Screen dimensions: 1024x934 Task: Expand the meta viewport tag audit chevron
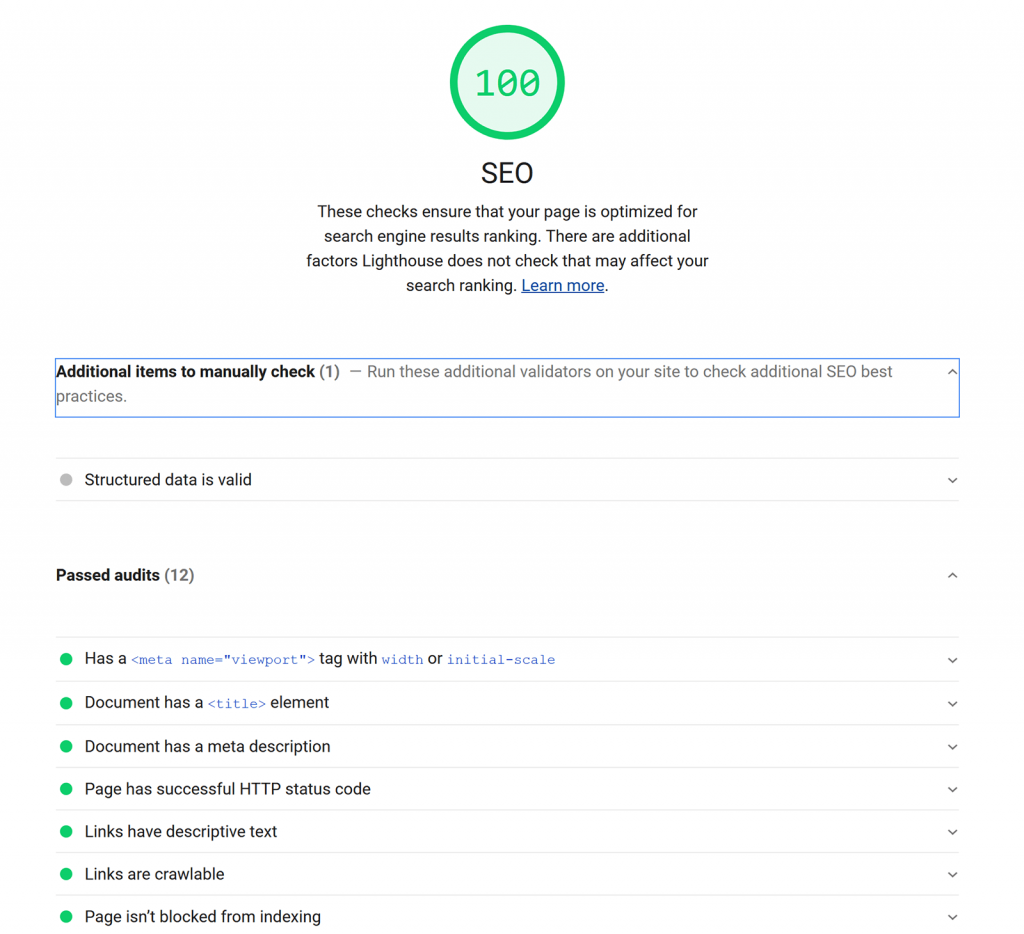coord(952,660)
